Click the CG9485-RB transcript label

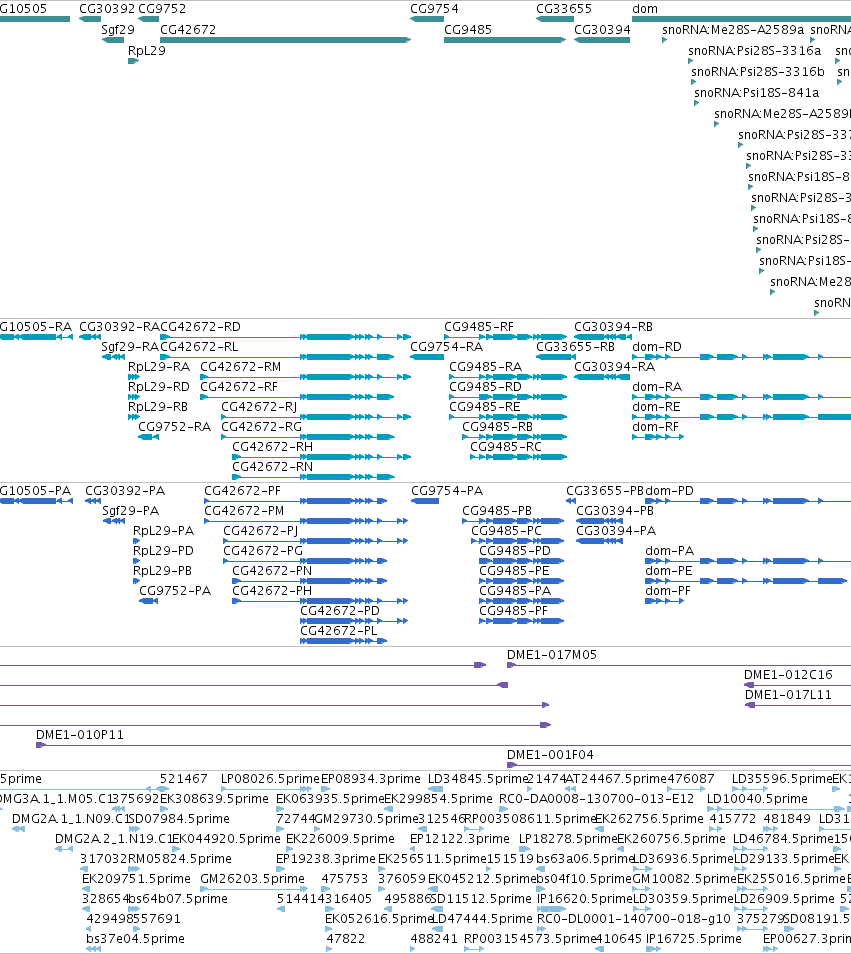pyautogui.click(x=498, y=427)
